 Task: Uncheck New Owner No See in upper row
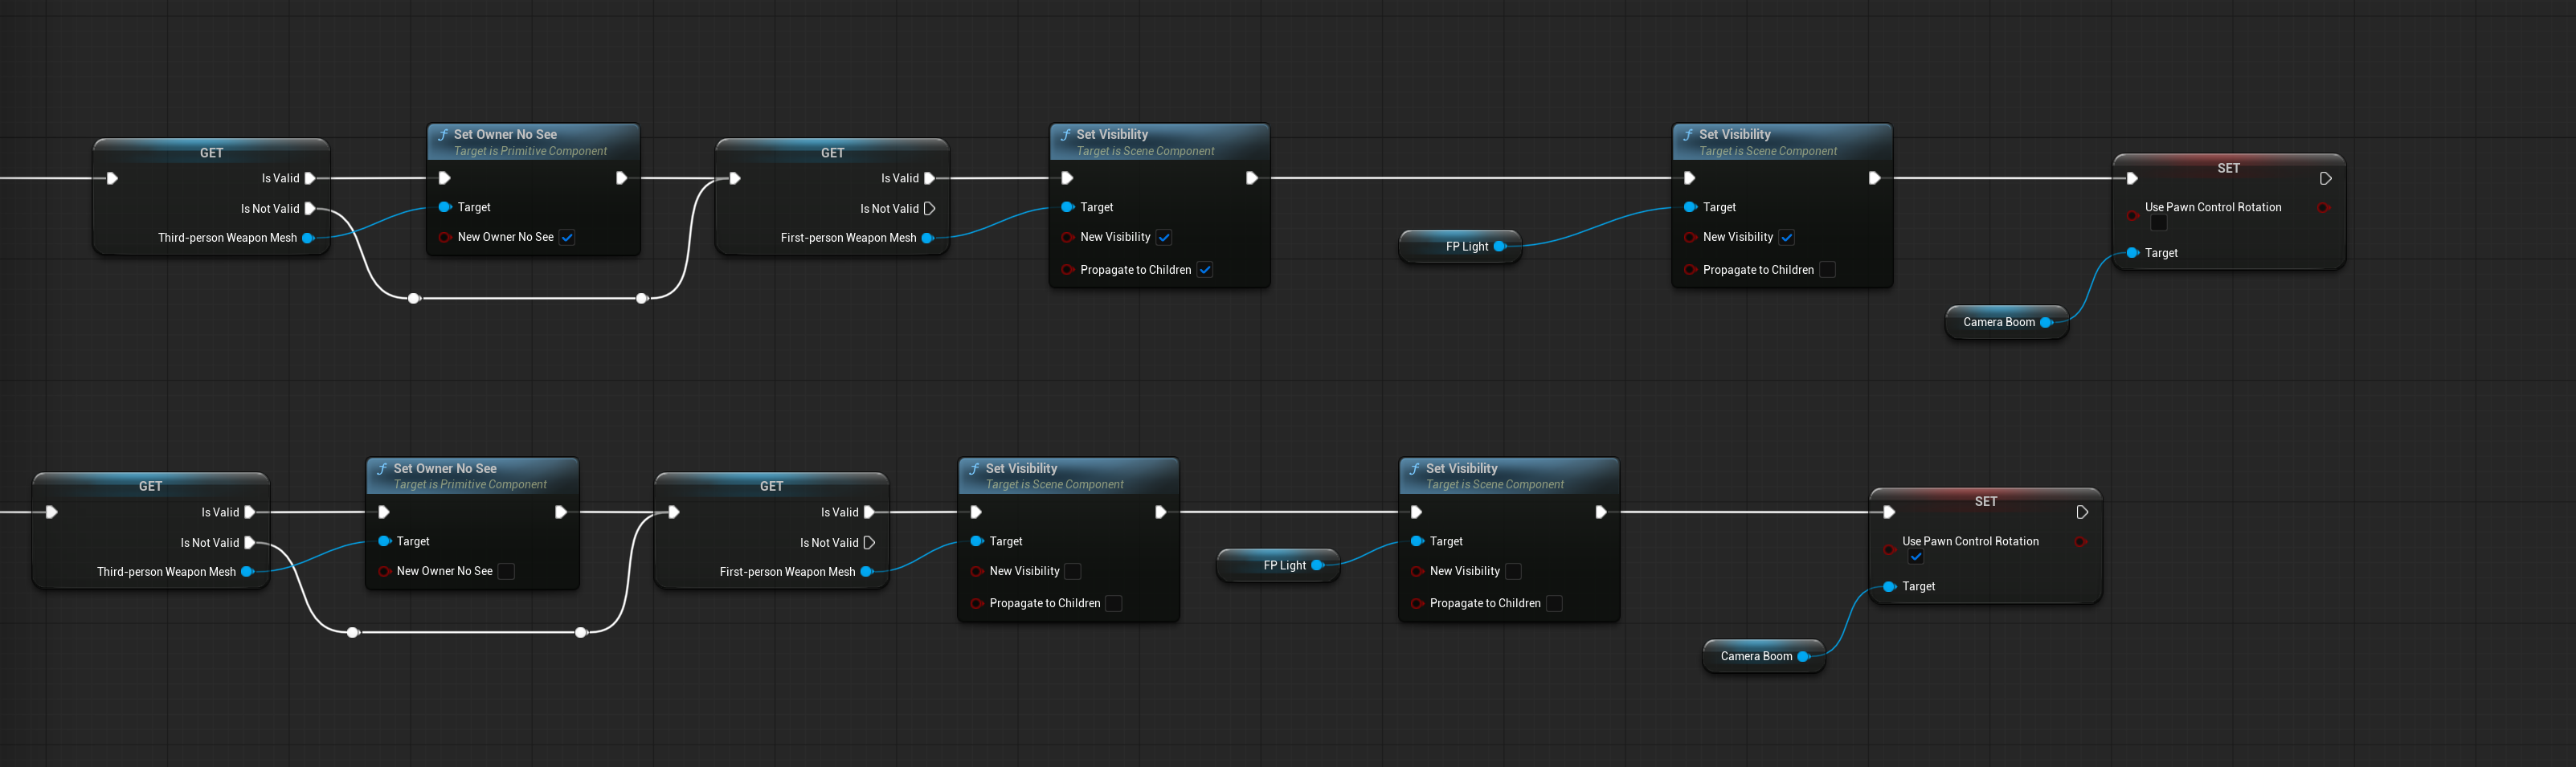tap(567, 237)
